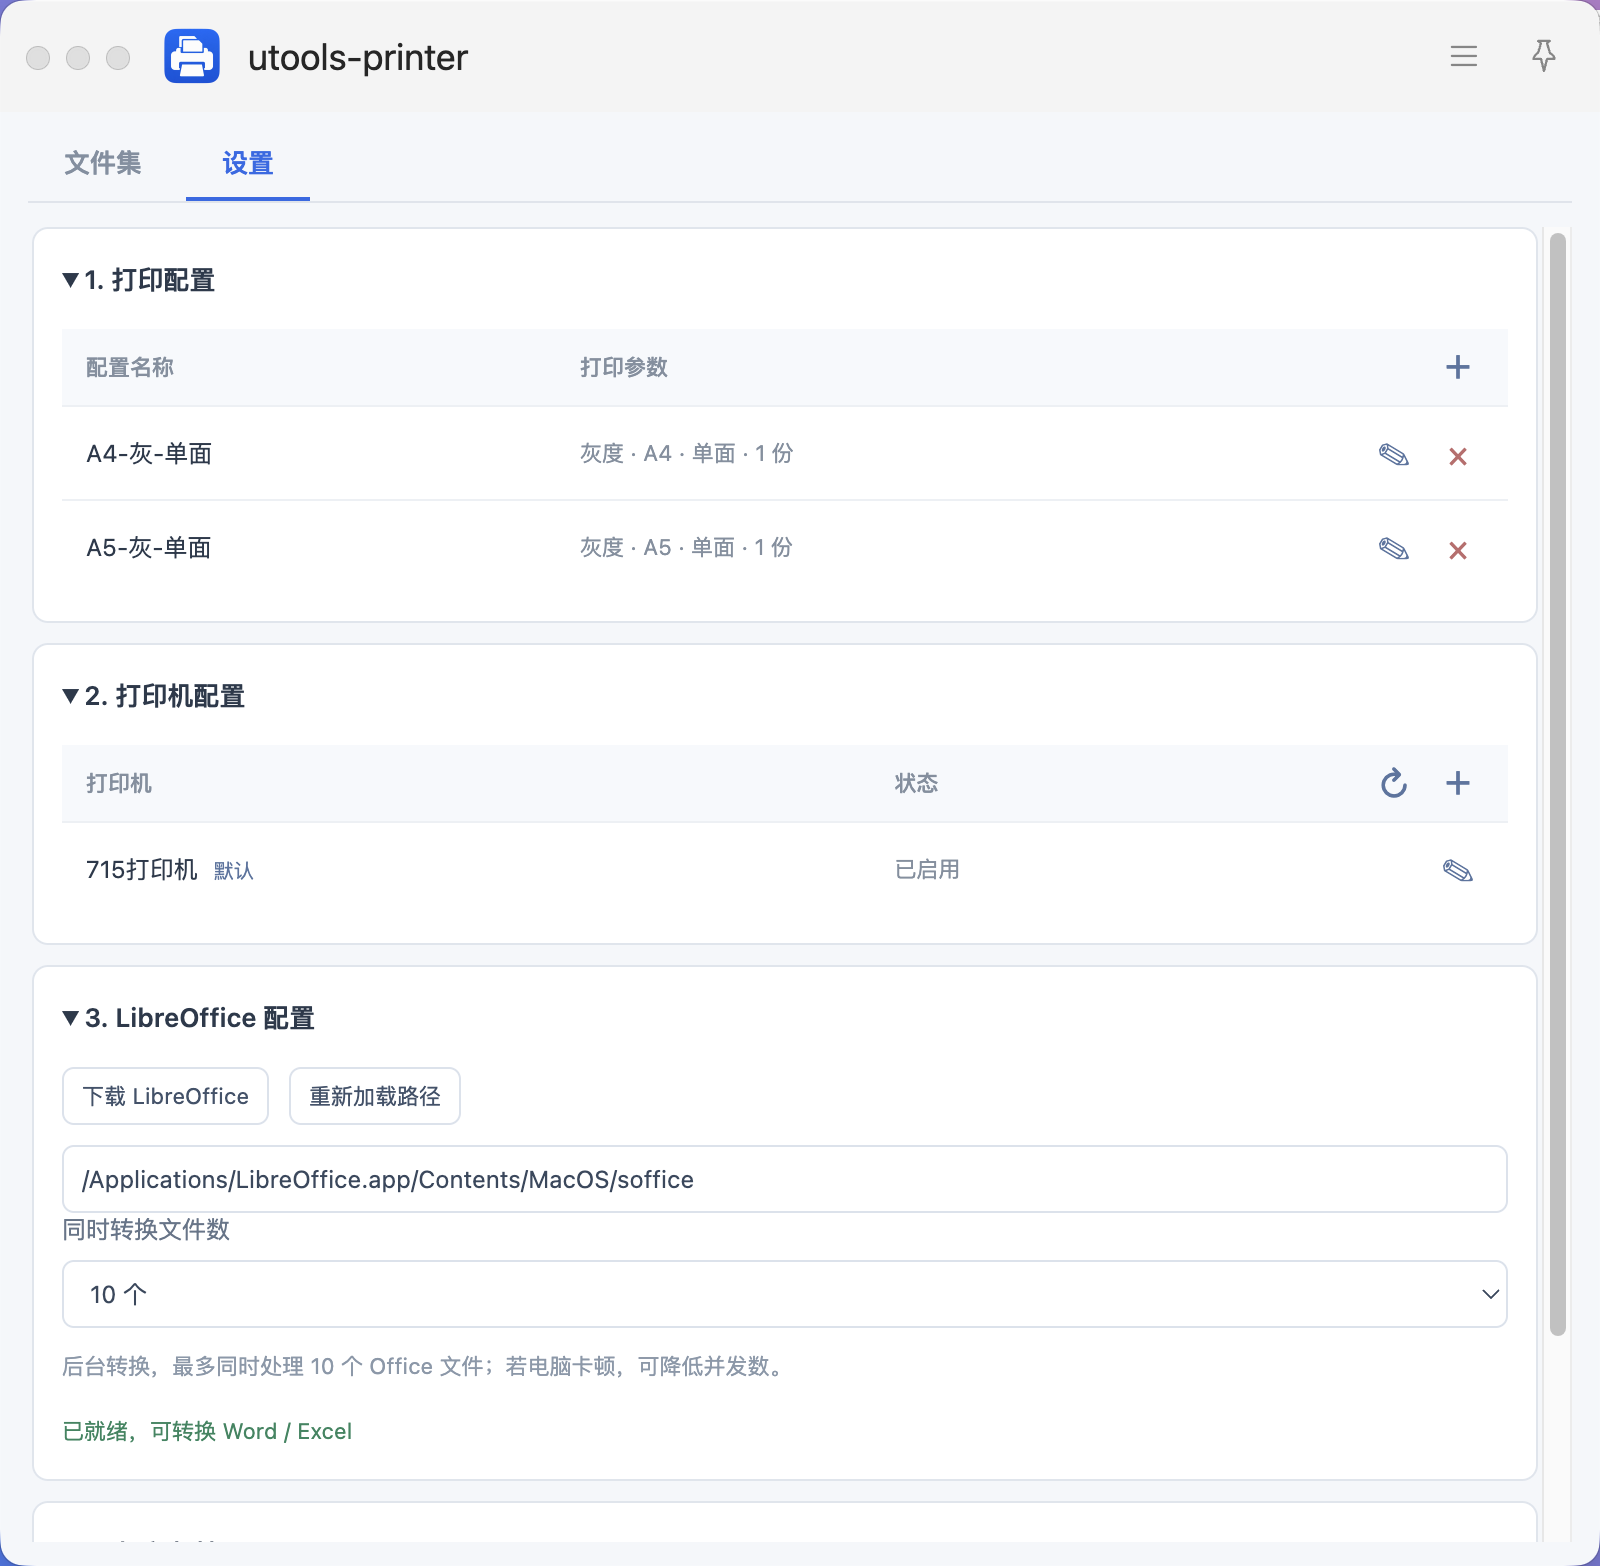1600x1566 pixels.
Task: Refresh the printer list
Action: [x=1394, y=783]
